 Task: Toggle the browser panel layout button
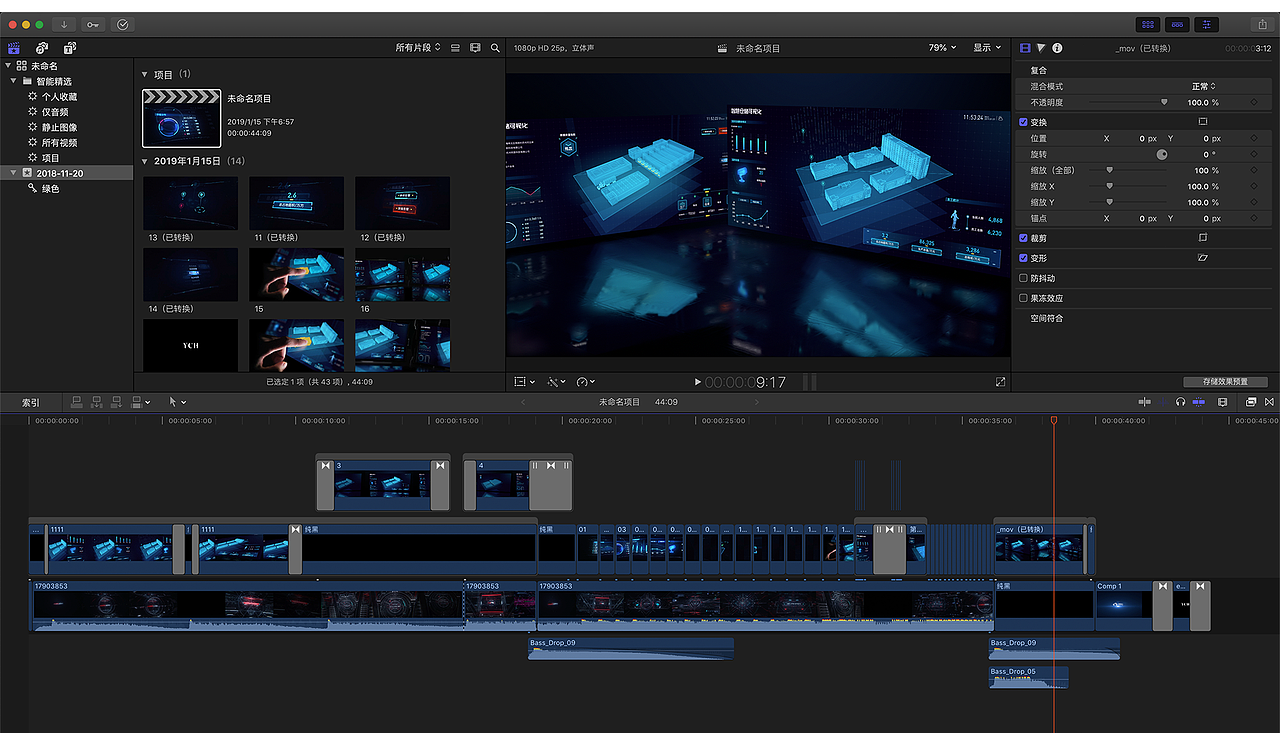click(1148, 24)
